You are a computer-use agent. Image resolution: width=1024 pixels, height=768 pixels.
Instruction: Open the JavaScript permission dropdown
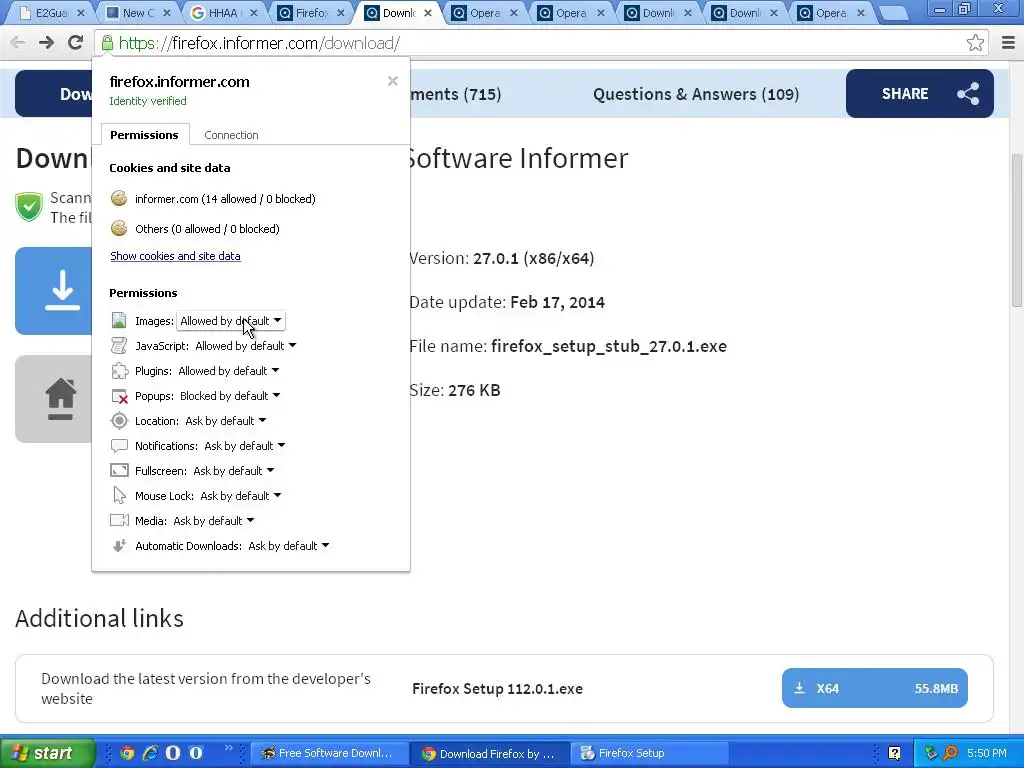coord(246,345)
